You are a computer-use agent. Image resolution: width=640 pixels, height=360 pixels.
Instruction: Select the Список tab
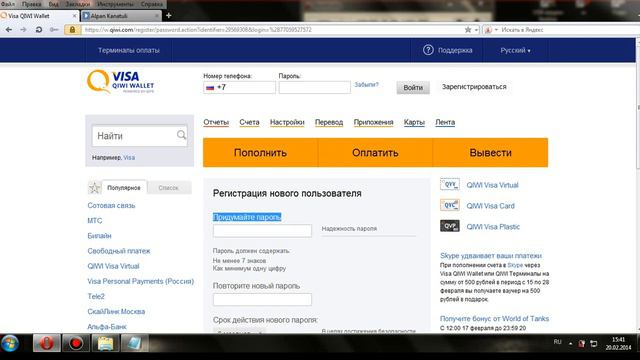[x=169, y=188]
